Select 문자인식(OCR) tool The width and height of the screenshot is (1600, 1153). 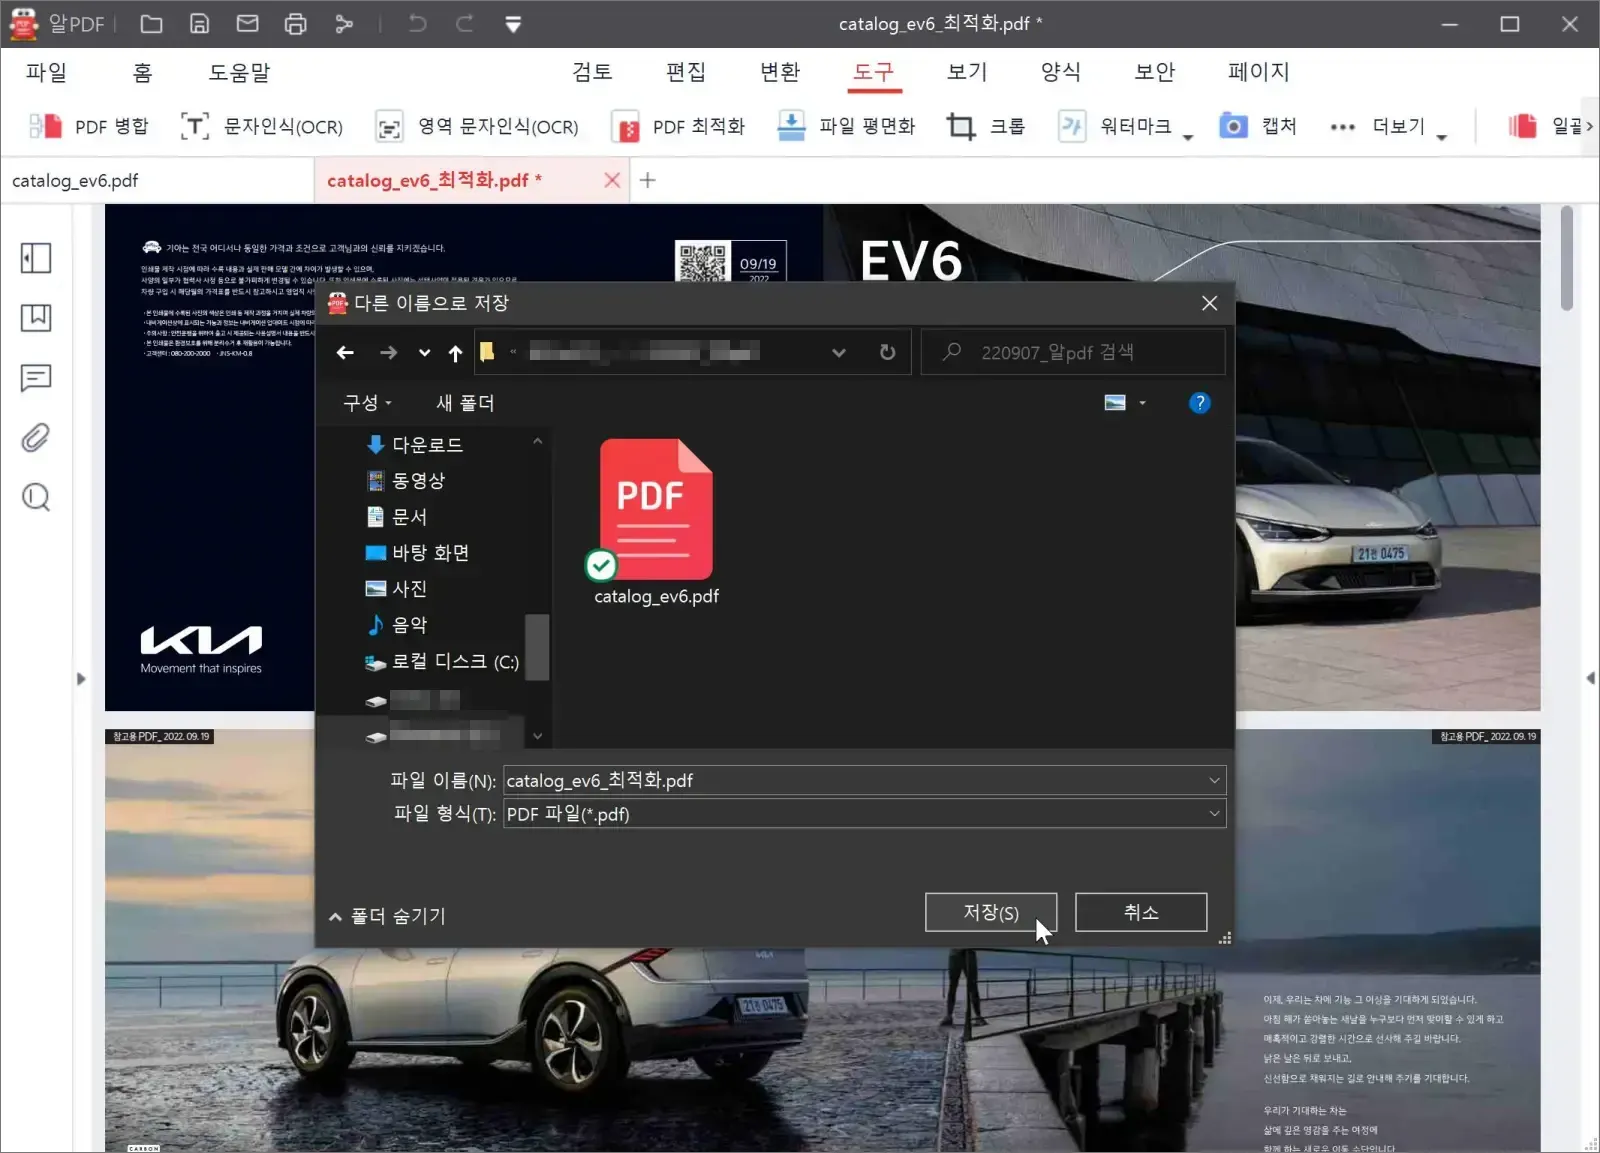click(262, 126)
